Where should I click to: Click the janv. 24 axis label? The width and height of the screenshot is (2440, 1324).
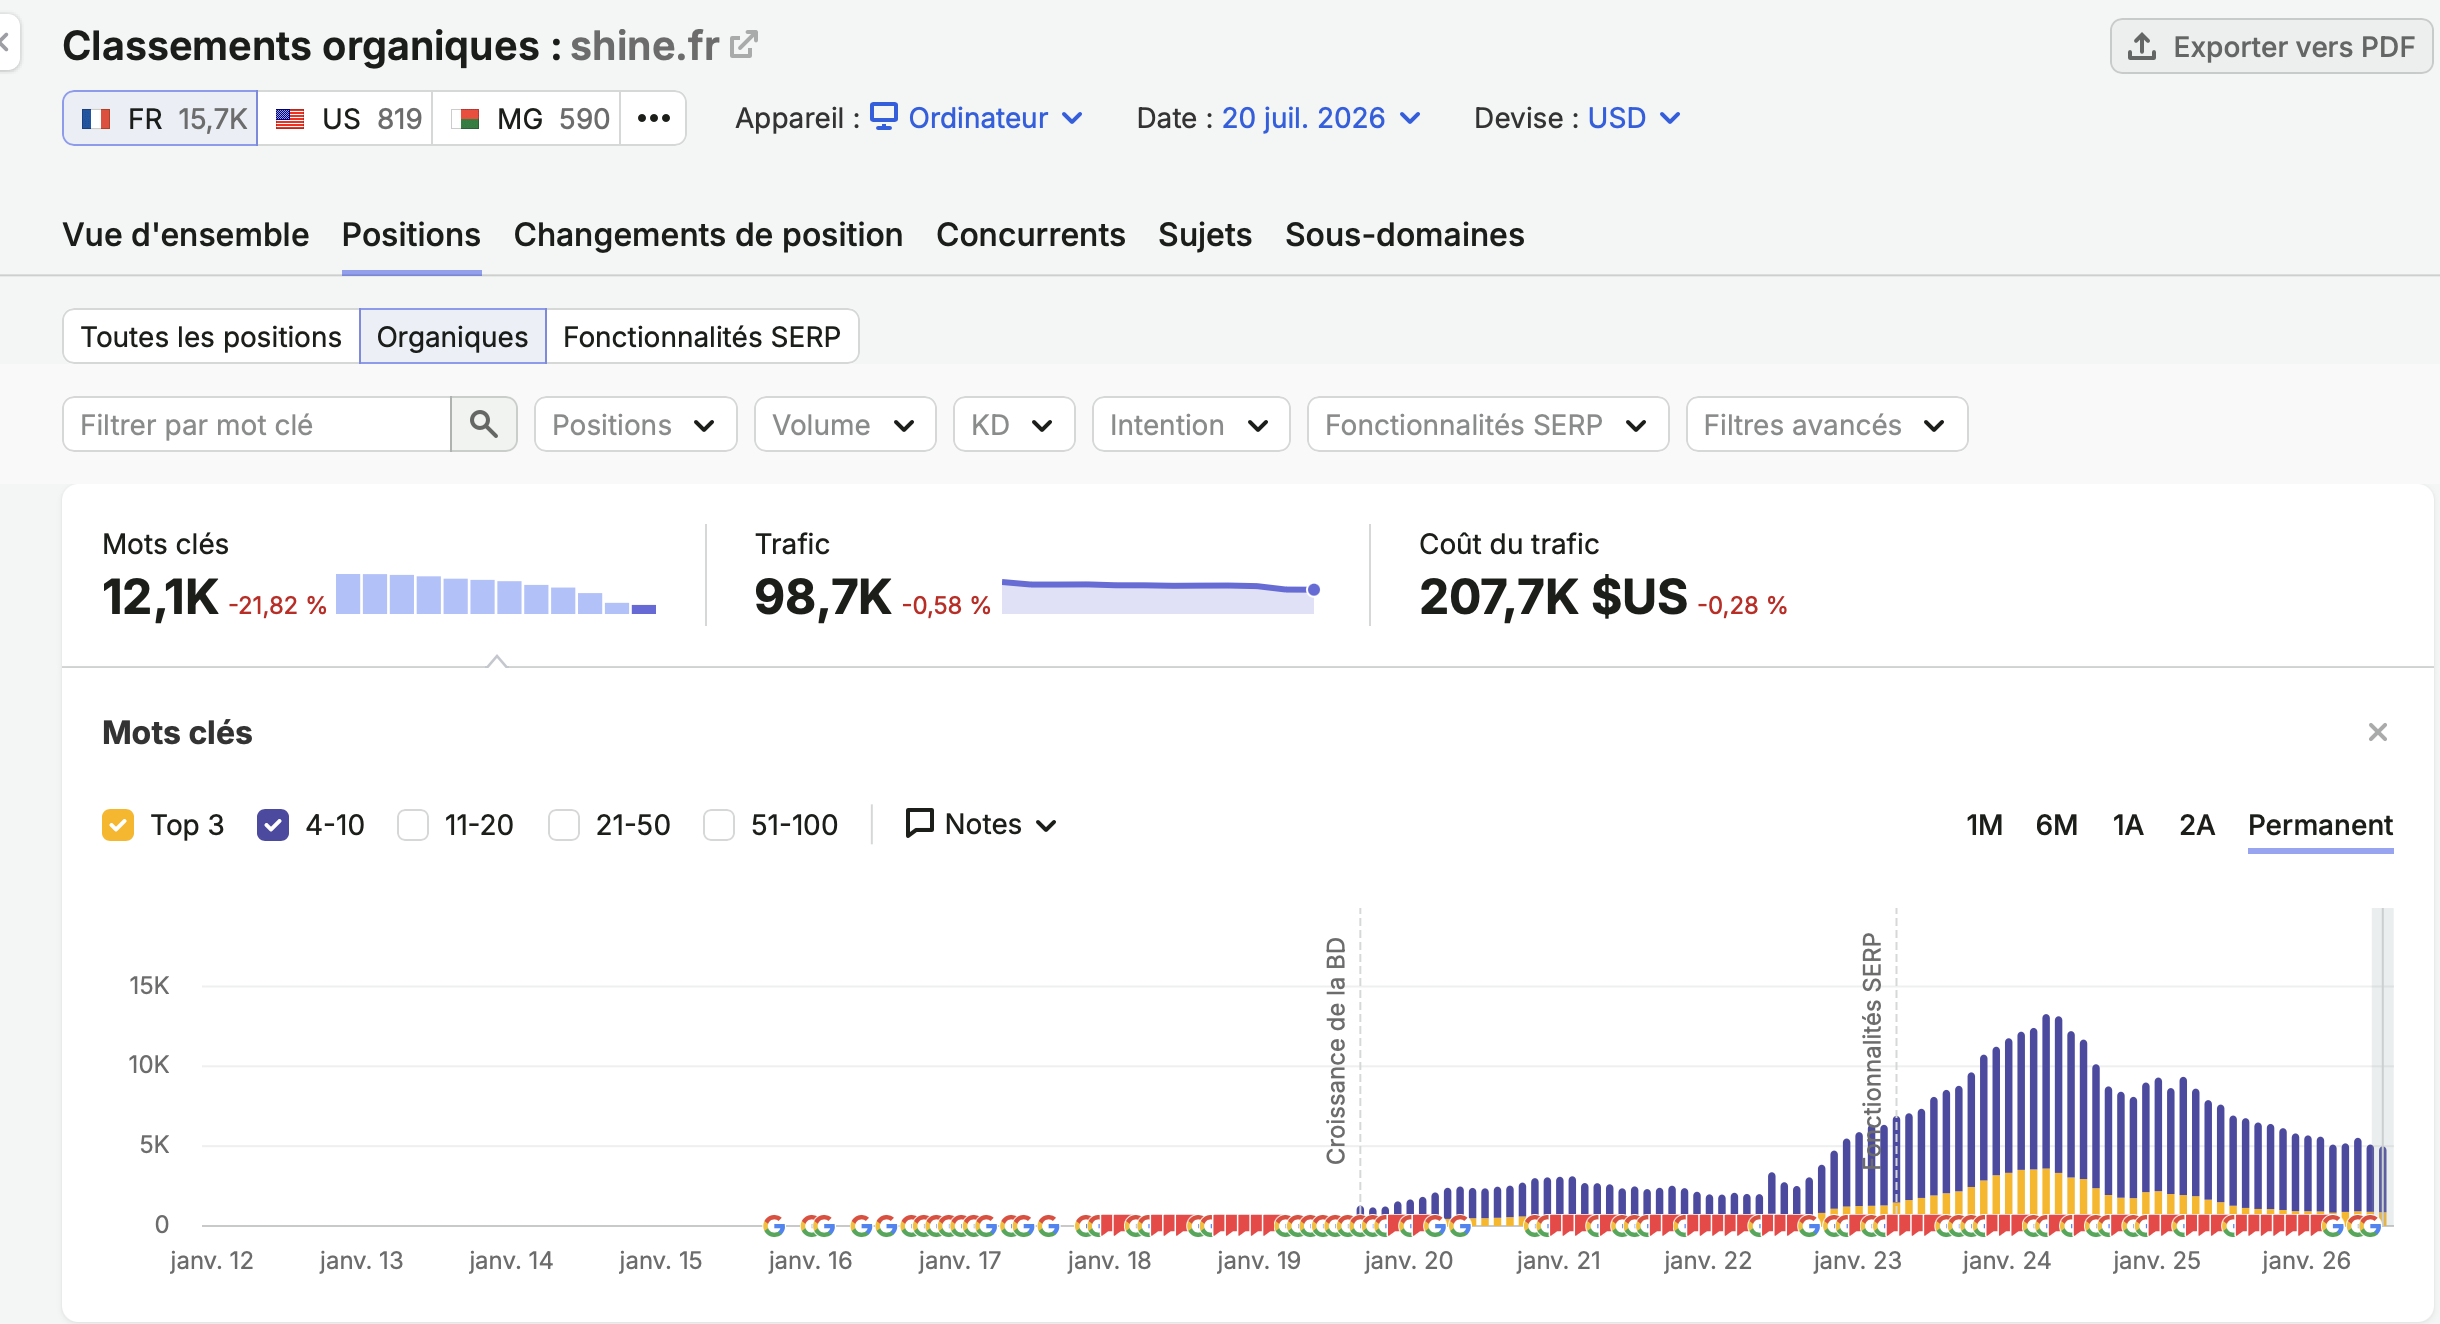coord(2006,1260)
